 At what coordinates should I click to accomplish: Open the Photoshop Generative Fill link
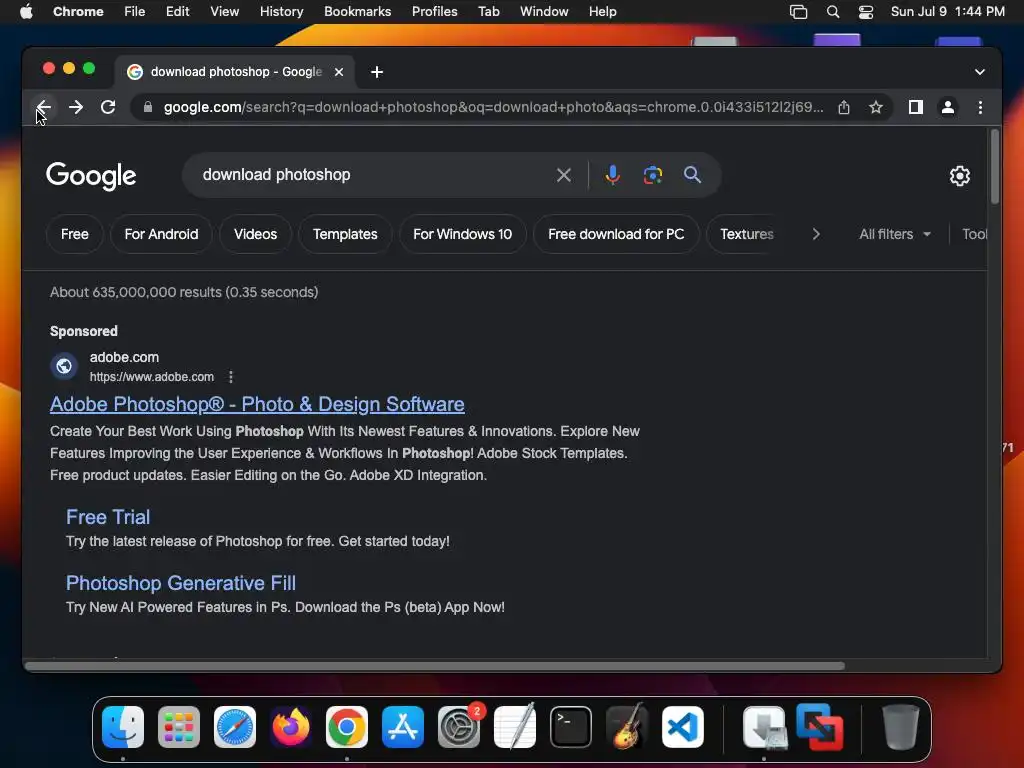click(181, 583)
